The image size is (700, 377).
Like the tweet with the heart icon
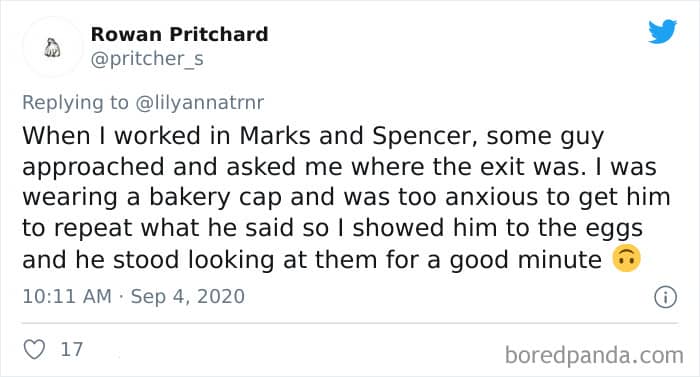(34, 349)
